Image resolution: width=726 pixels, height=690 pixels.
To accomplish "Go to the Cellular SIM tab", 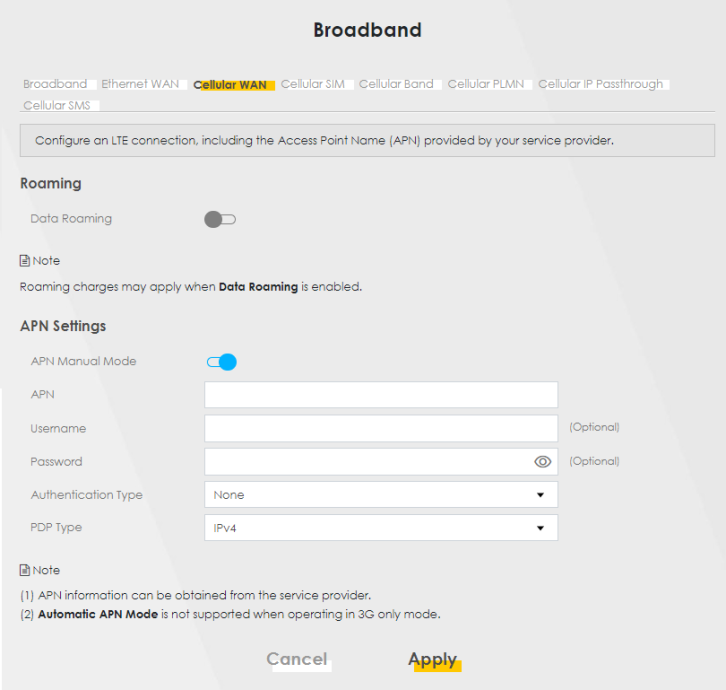I will click(312, 84).
